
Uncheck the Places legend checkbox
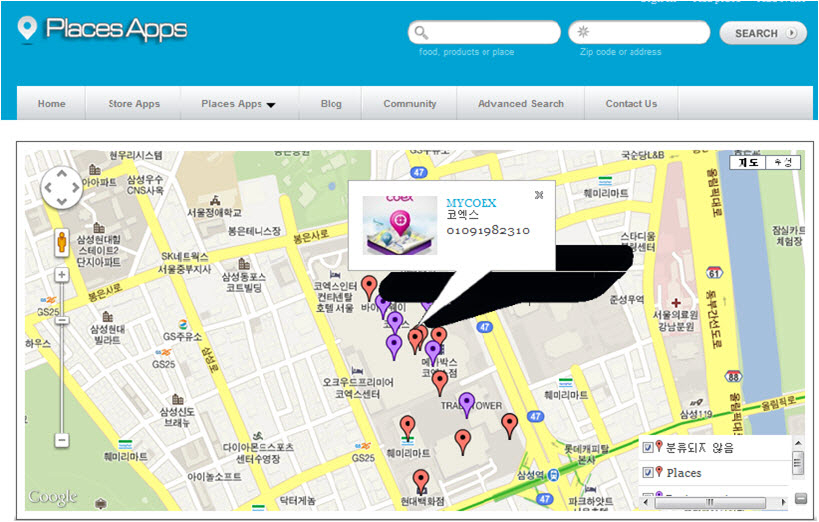(648, 472)
